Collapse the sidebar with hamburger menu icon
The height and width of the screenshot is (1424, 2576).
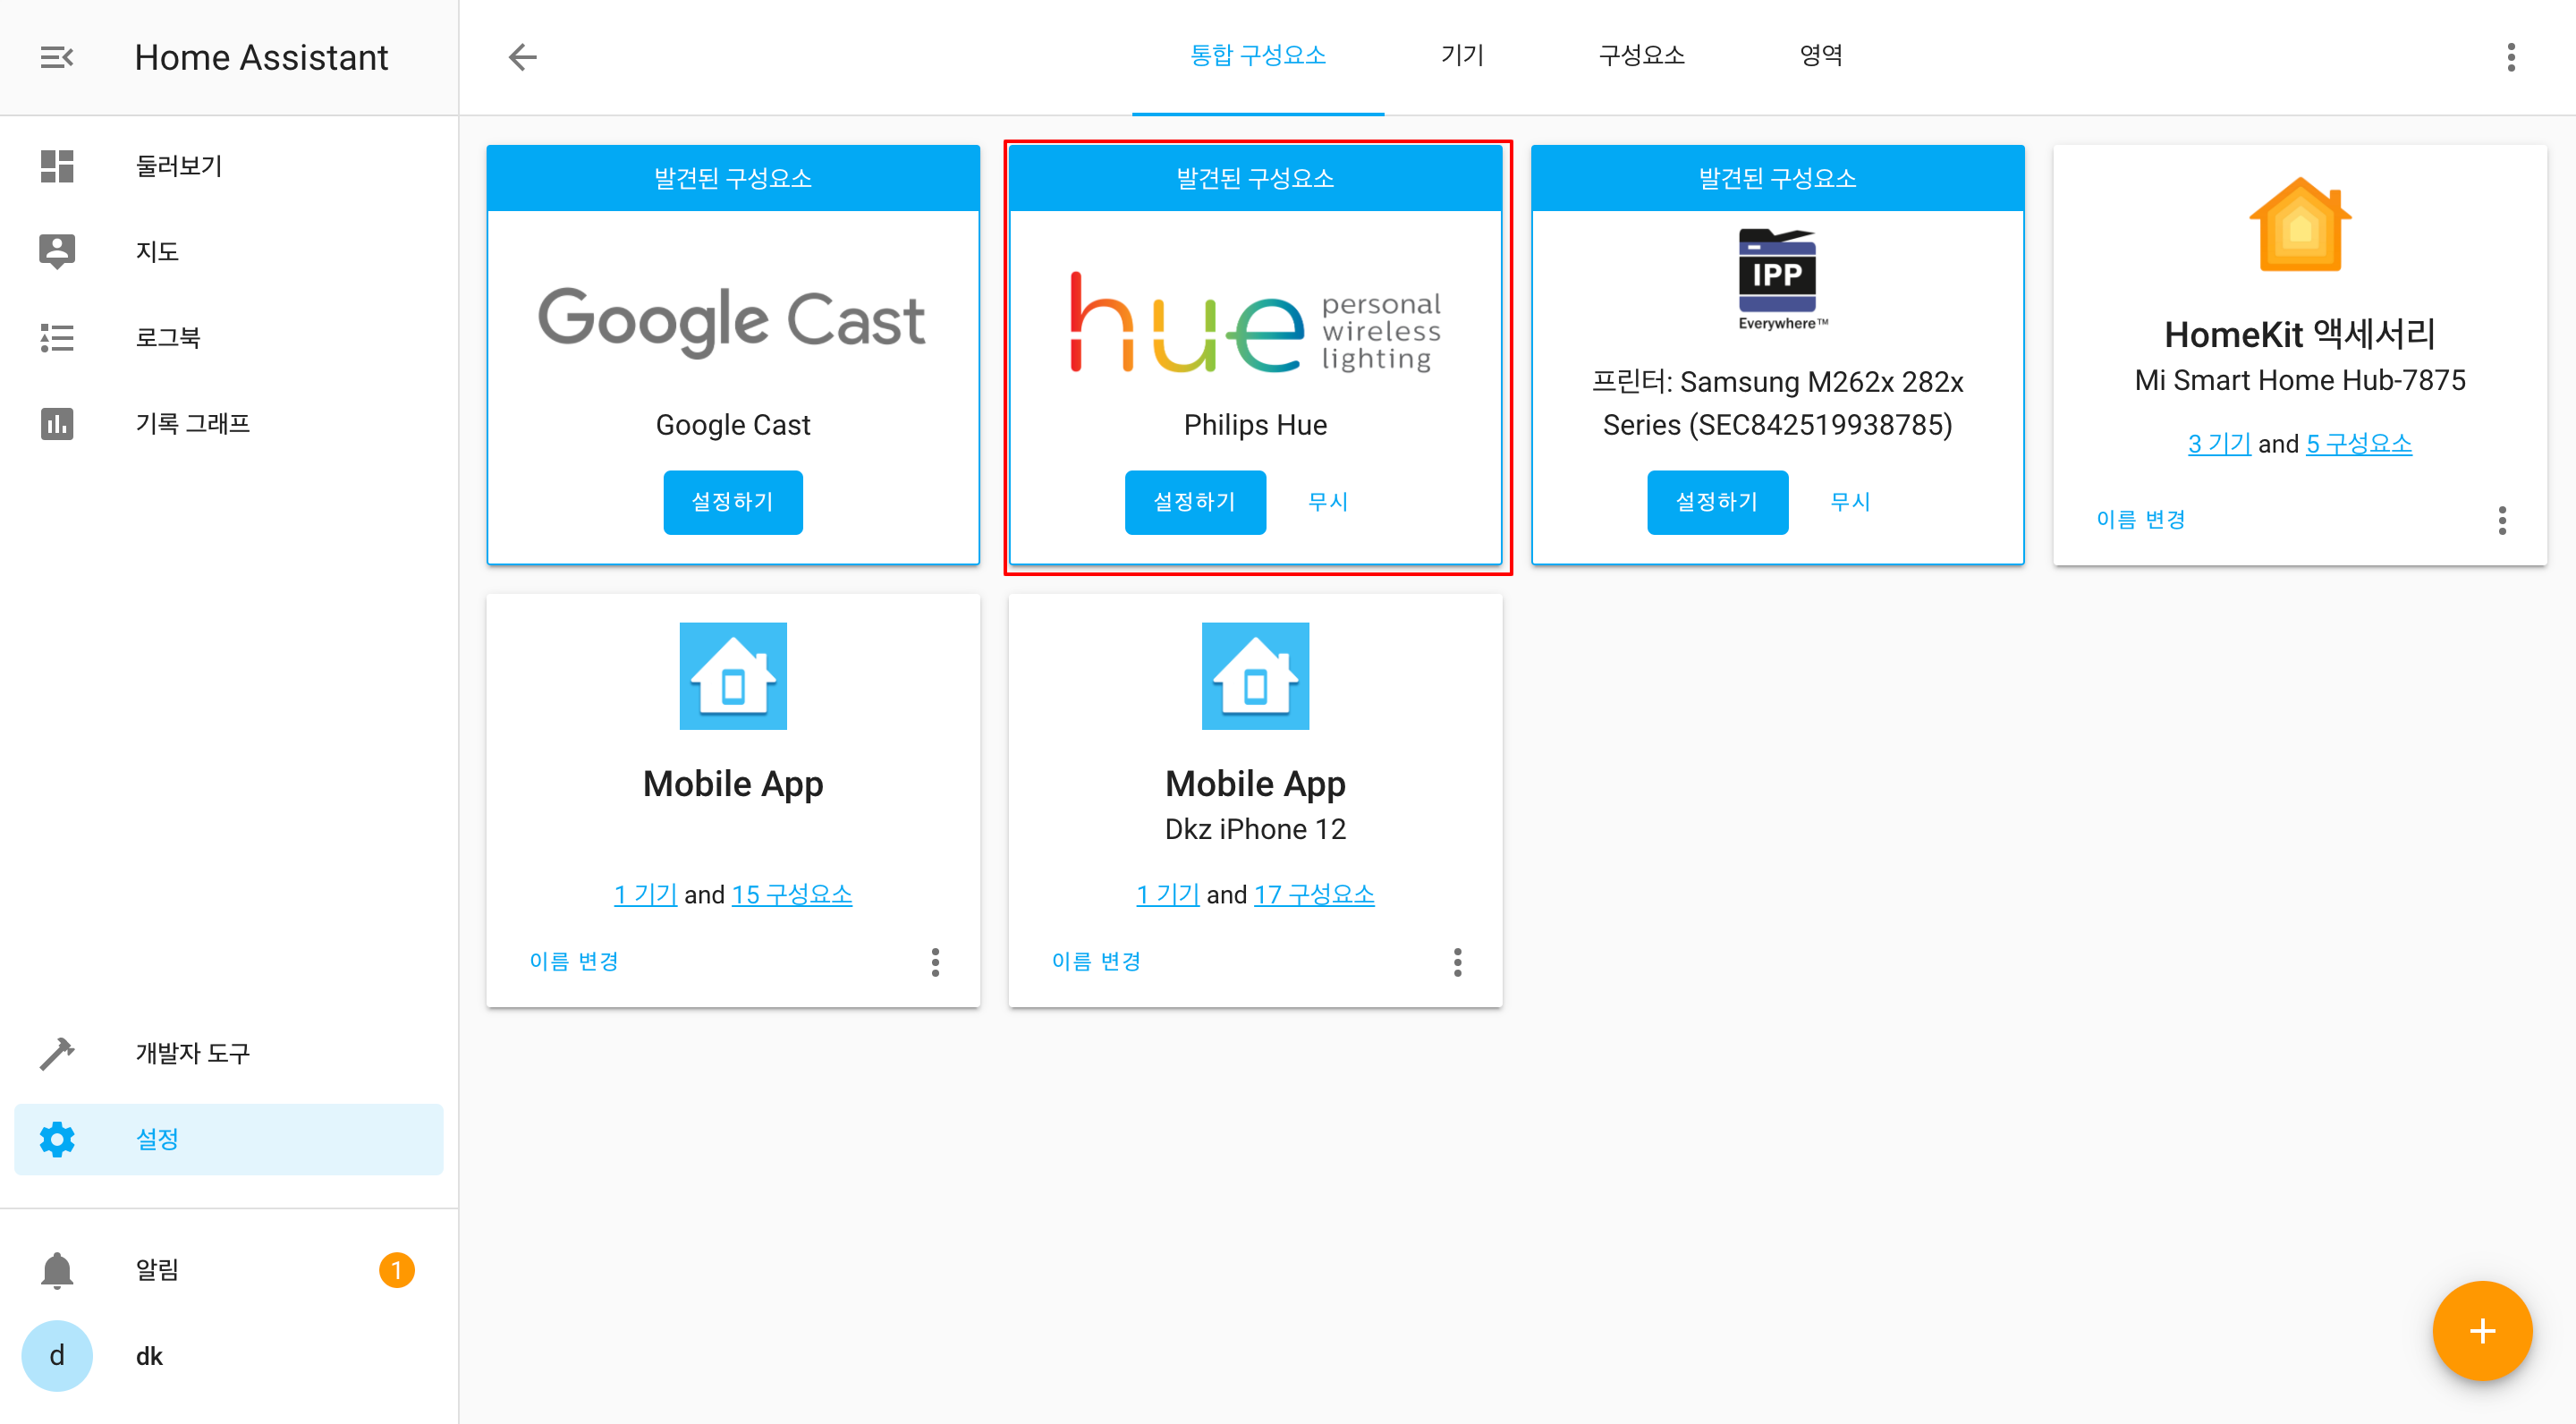click(56, 57)
